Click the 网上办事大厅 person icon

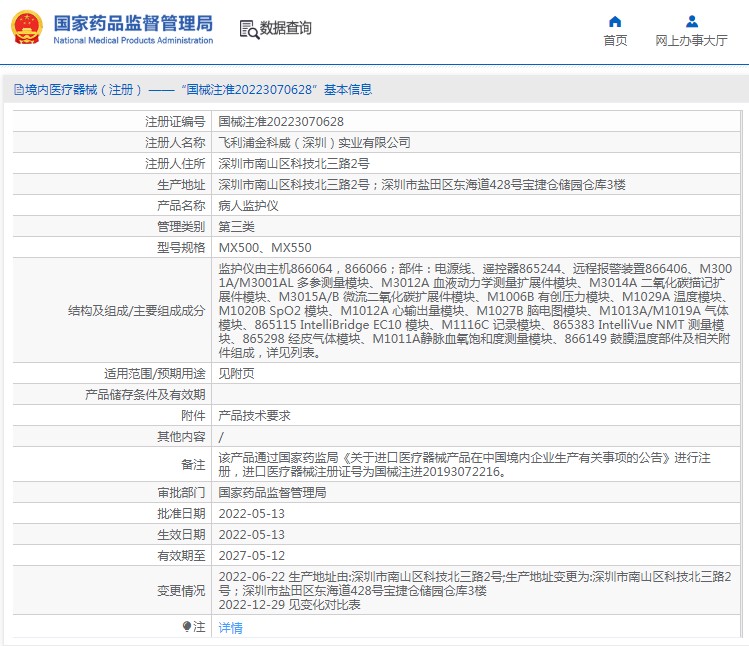click(x=691, y=21)
